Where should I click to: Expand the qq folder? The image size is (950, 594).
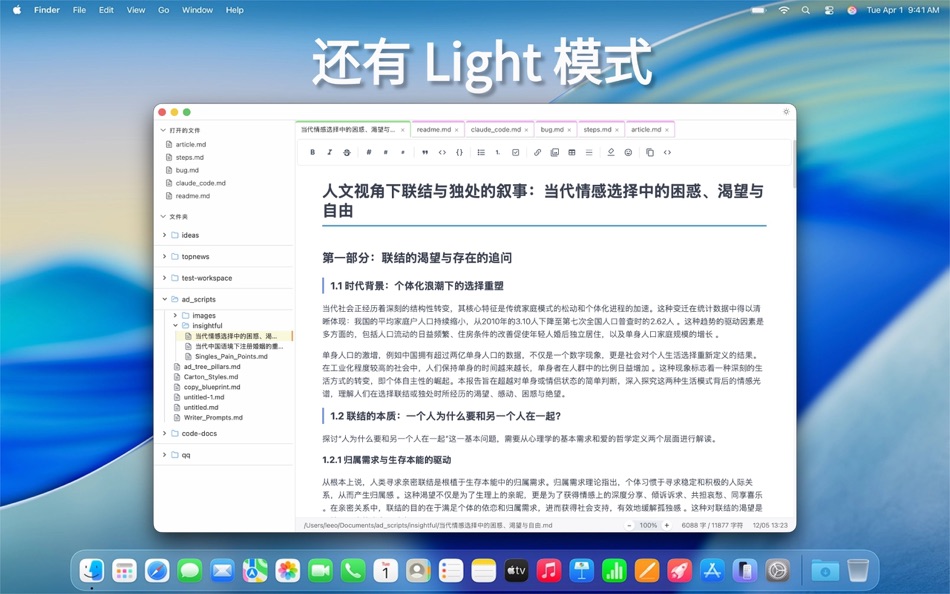[164, 455]
